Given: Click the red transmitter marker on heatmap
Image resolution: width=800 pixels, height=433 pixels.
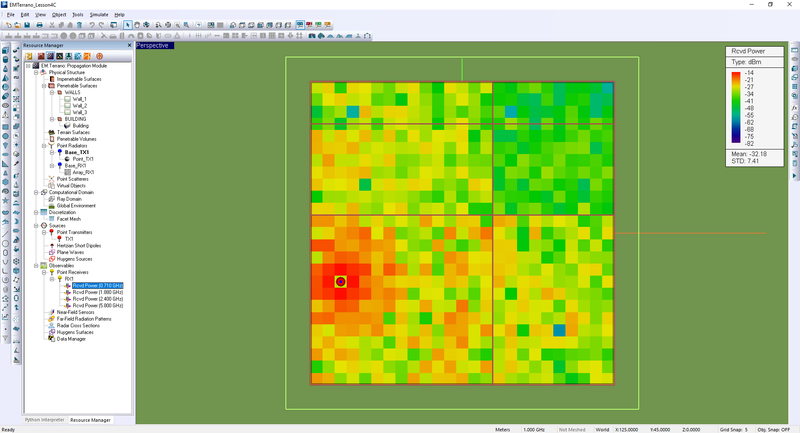Looking at the screenshot, I should click(340, 283).
